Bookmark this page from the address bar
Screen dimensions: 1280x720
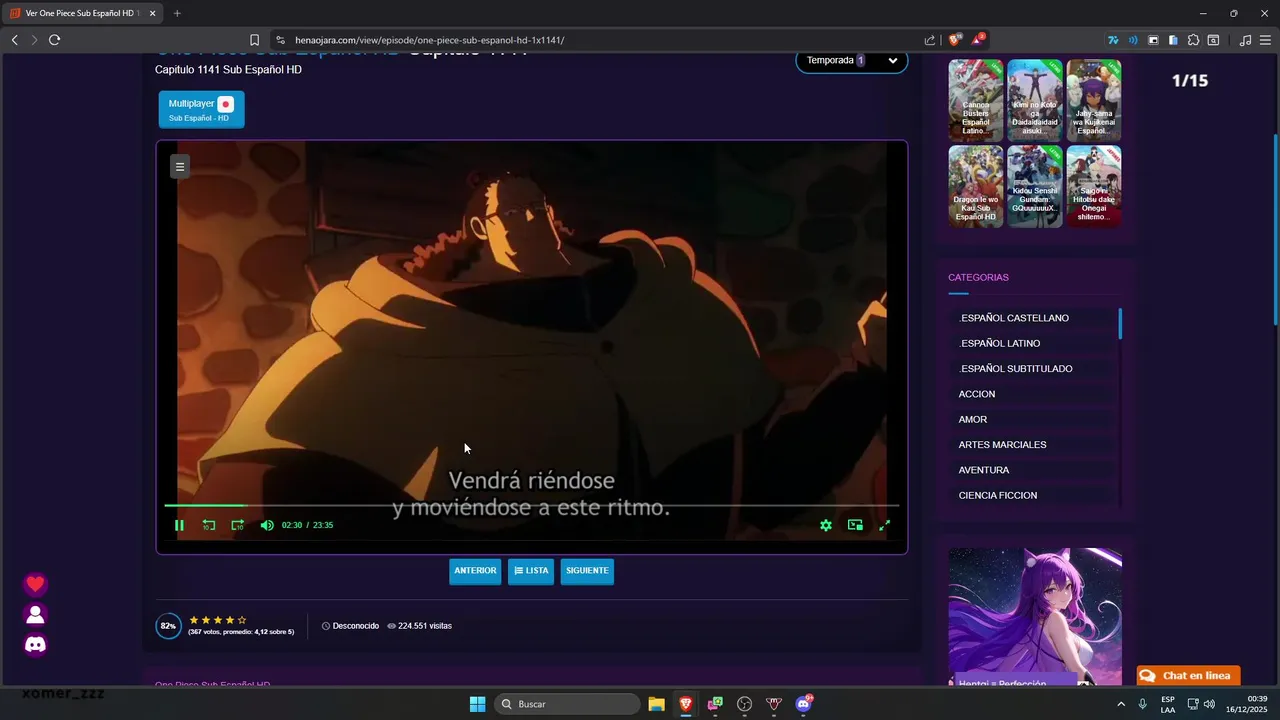254,40
